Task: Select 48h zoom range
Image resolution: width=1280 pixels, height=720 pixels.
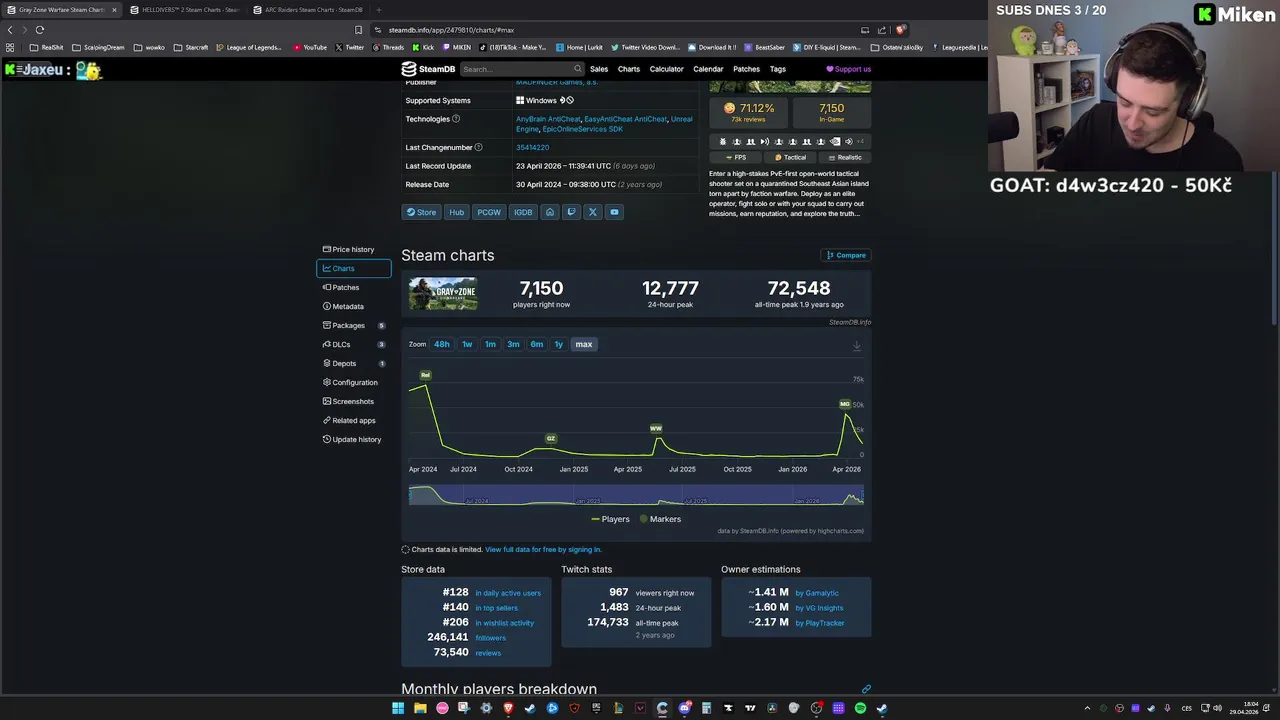Action: pyautogui.click(x=441, y=344)
